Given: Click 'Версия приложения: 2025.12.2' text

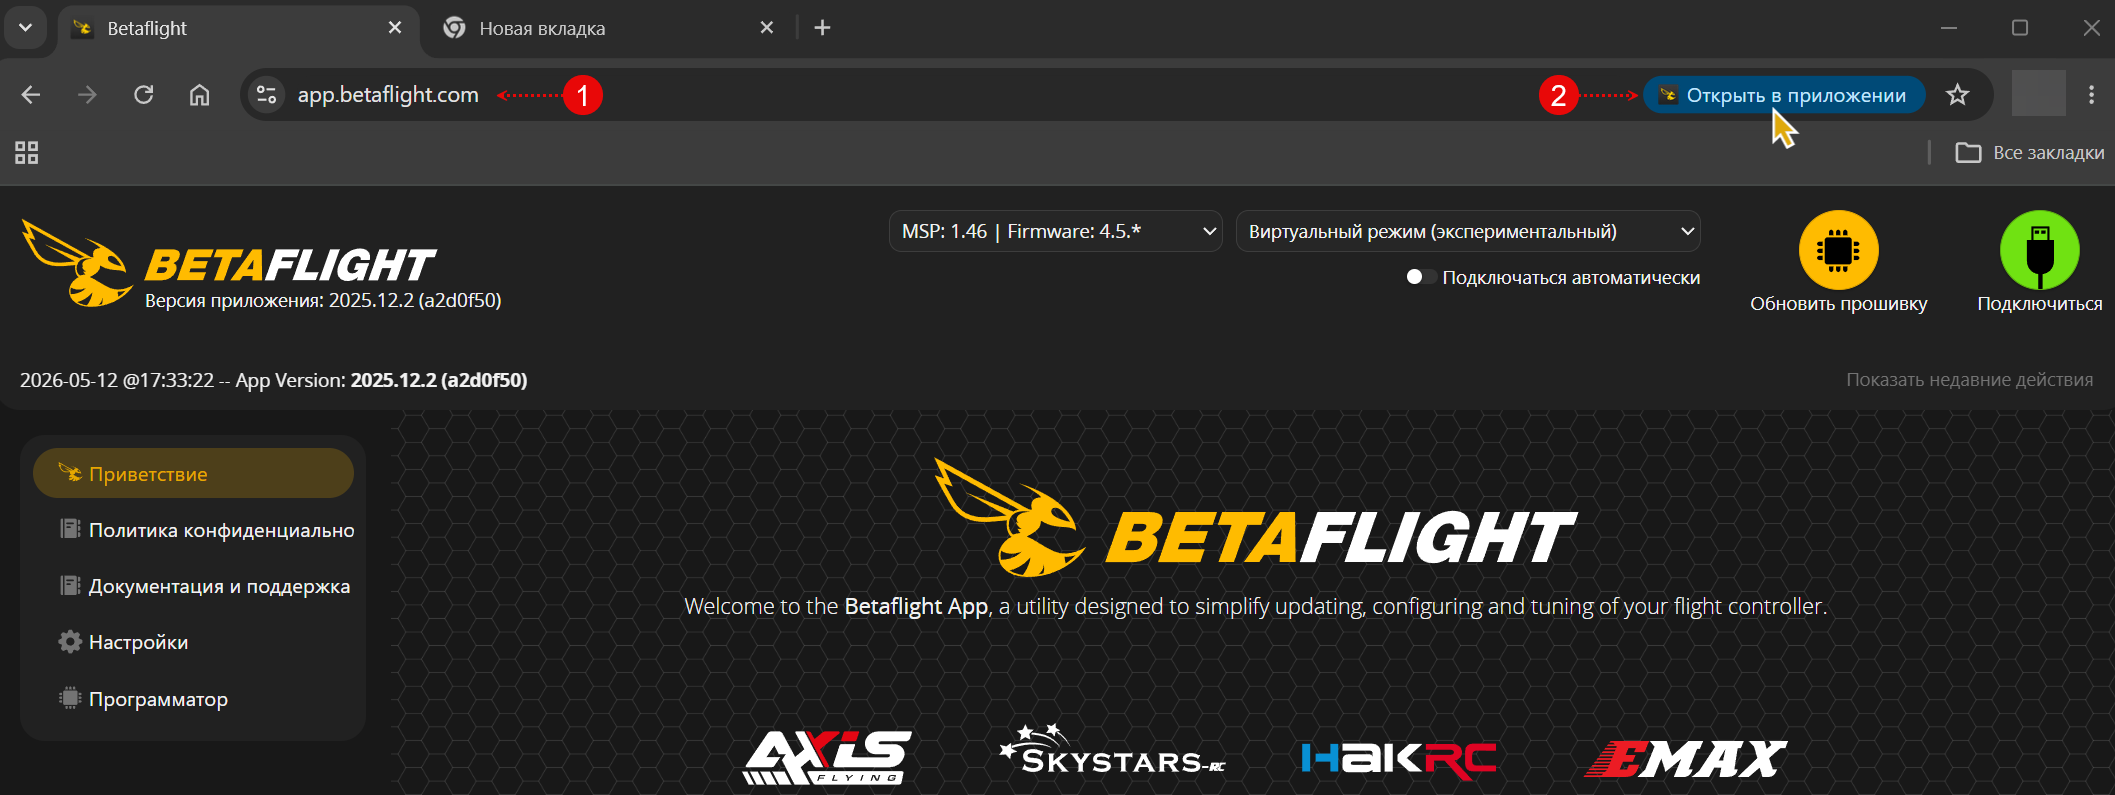Looking at the screenshot, I should point(323,300).
